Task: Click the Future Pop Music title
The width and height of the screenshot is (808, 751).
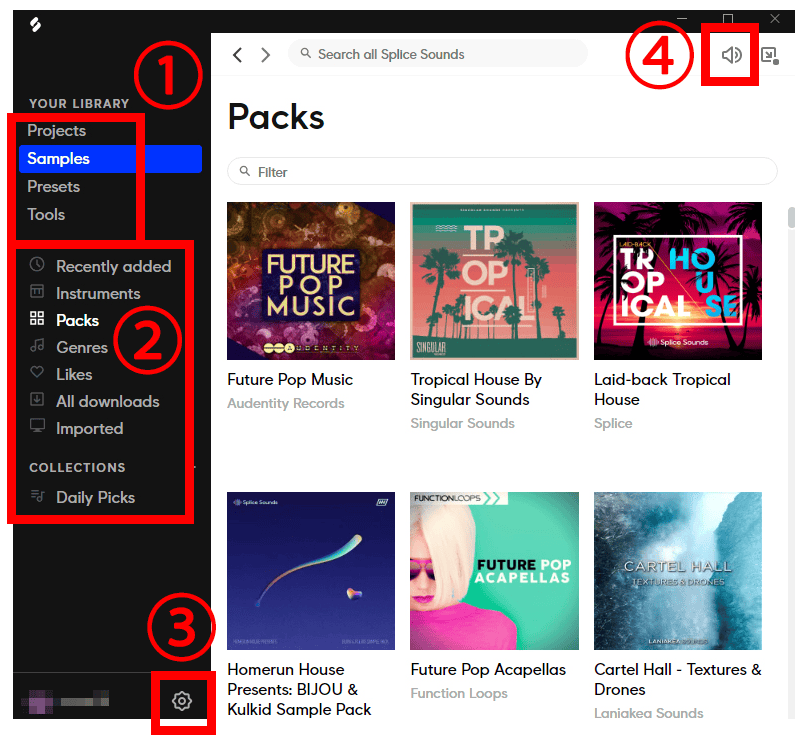Action: tap(290, 380)
